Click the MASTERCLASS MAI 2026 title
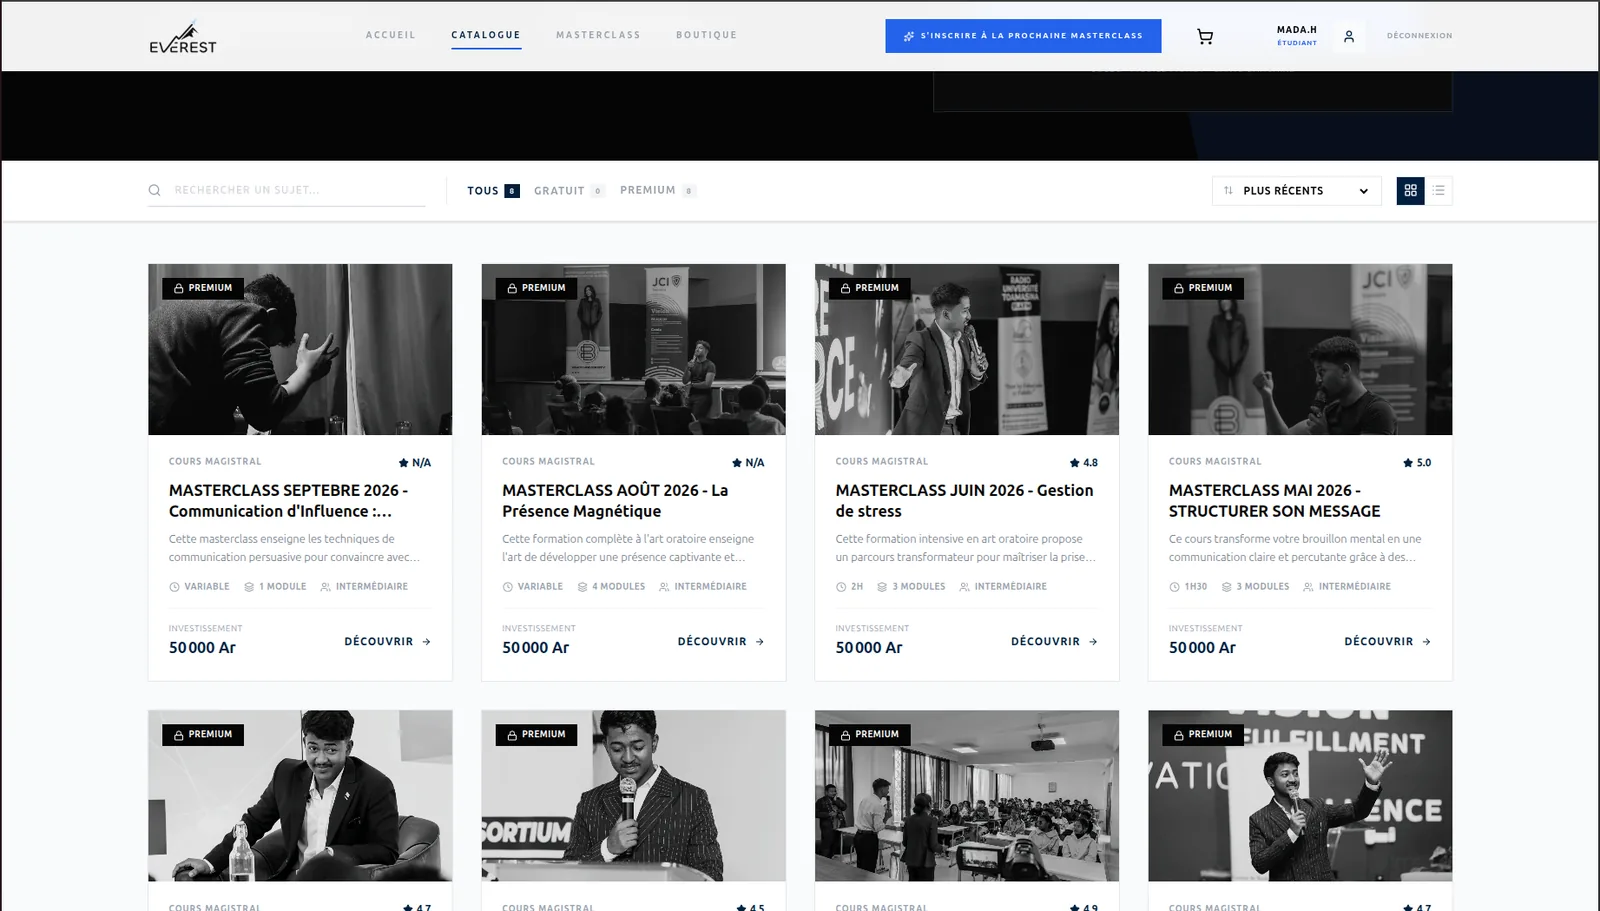Image resolution: width=1600 pixels, height=911 pixels. pyautogui.click(x=1275, y=501)
